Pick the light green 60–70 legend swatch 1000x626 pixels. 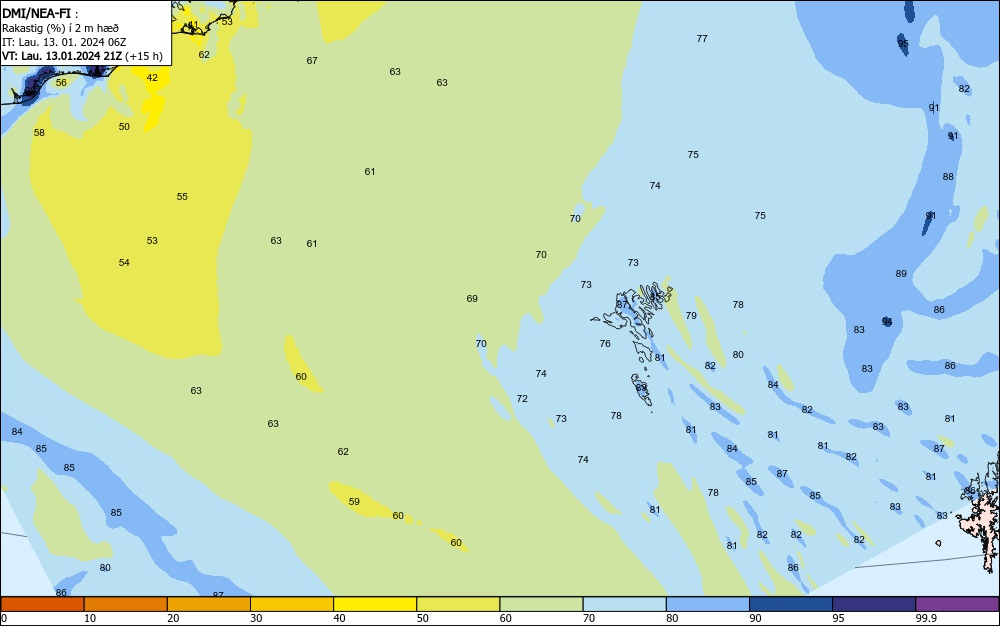click(541, 604)
